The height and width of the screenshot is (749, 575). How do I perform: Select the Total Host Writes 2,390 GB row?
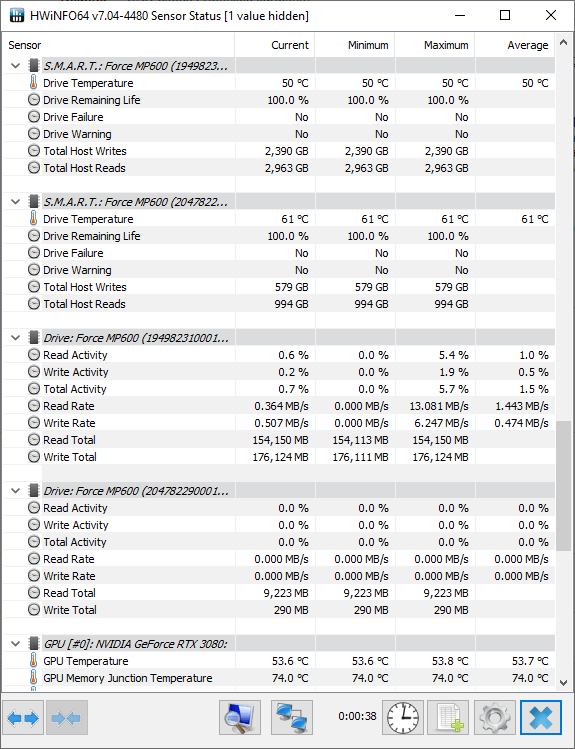(279, 151)
